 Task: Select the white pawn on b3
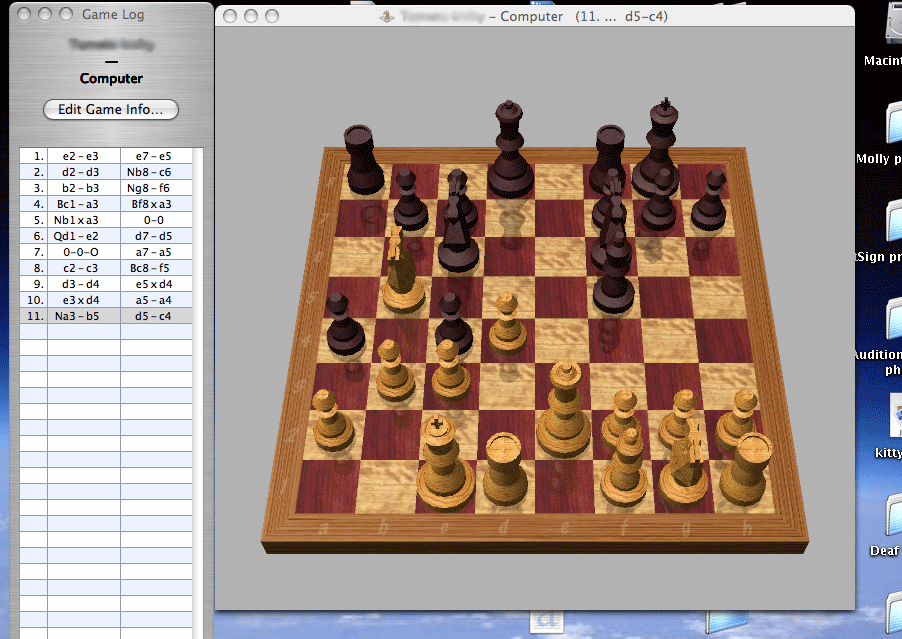click(394, 371)
